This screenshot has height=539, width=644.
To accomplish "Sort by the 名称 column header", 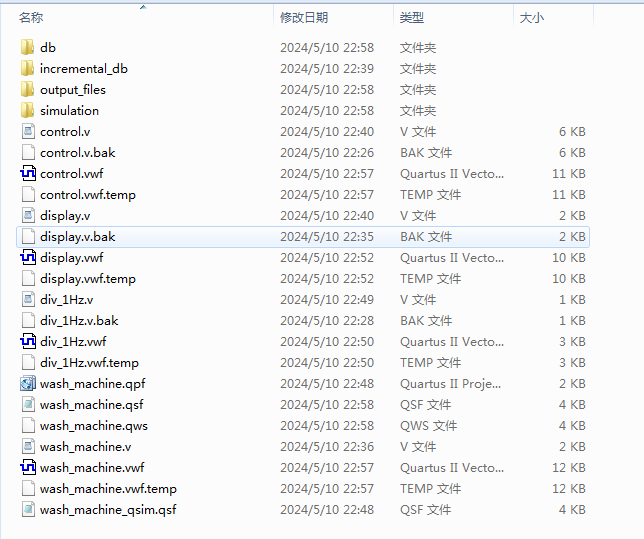I will [x=31, y=18].
